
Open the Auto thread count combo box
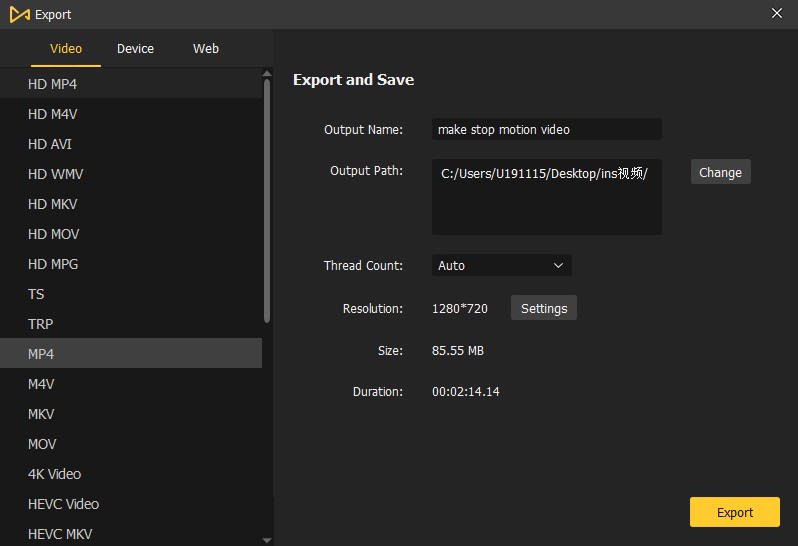coord(501,266)
